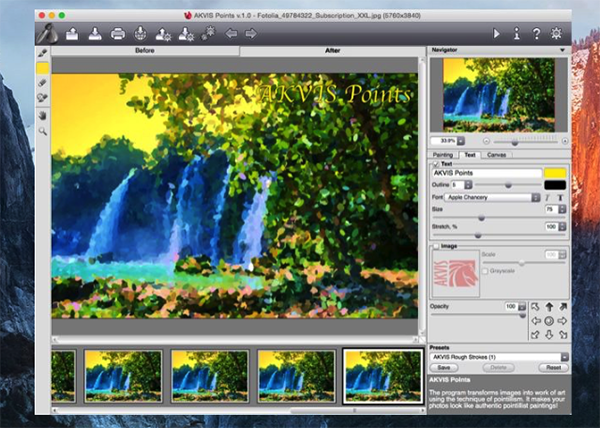
Task: Select the highlighted last thumbnail in filmstrip
Action: tap(383, 376)
